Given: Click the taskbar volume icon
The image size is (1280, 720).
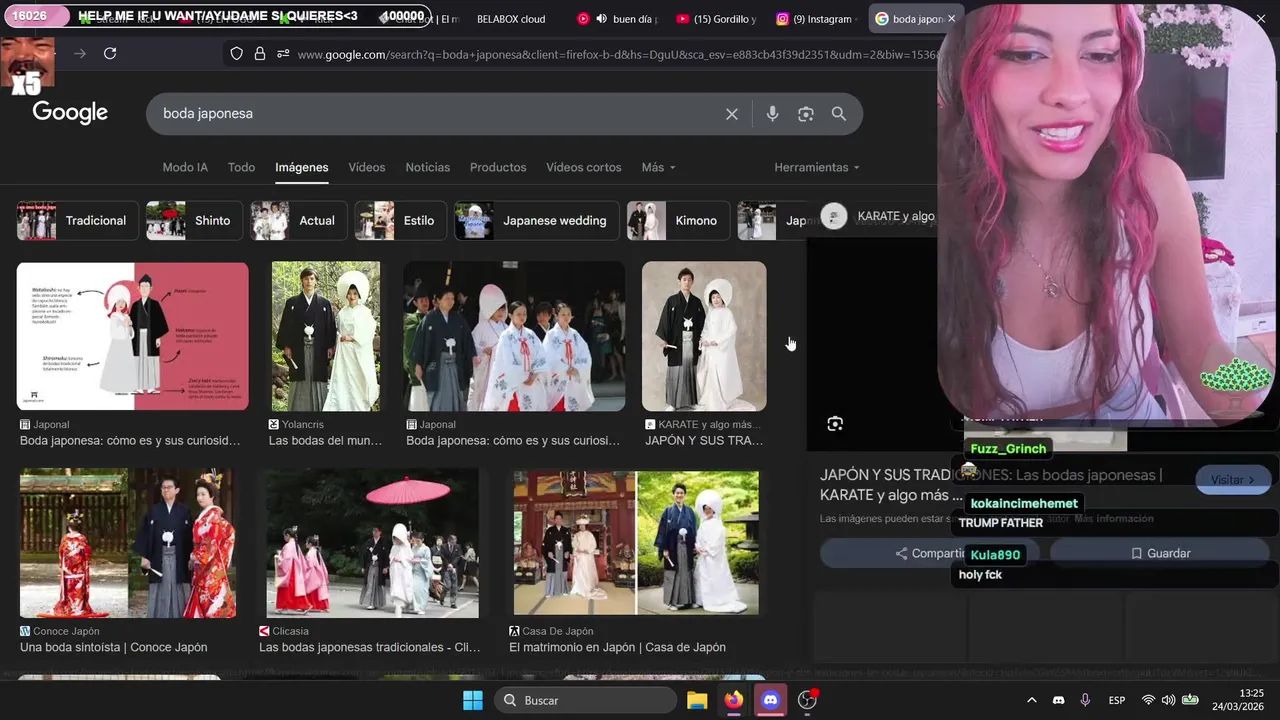Looking at the screenshot, I should tap(1169, 700).
